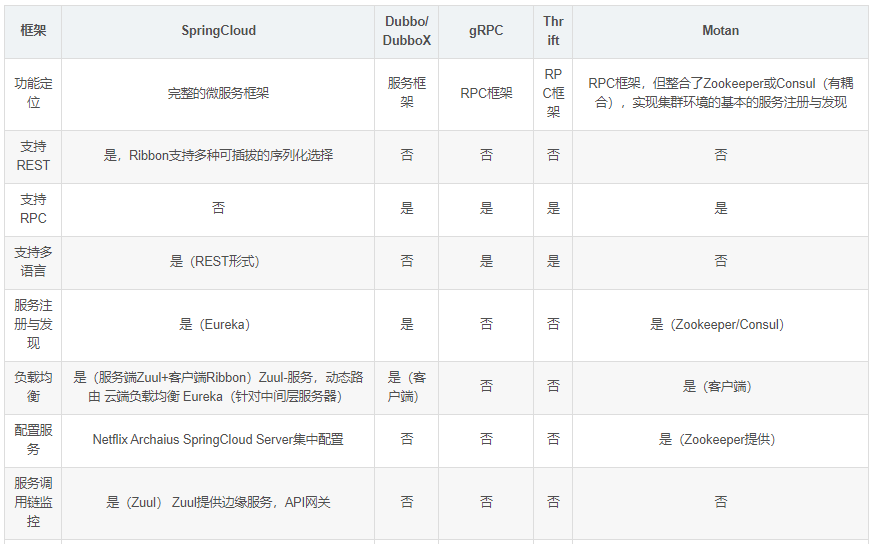Select the 支持多语言 row label
The height and width of the screenshot is (544, 872).
coord(33,262)
